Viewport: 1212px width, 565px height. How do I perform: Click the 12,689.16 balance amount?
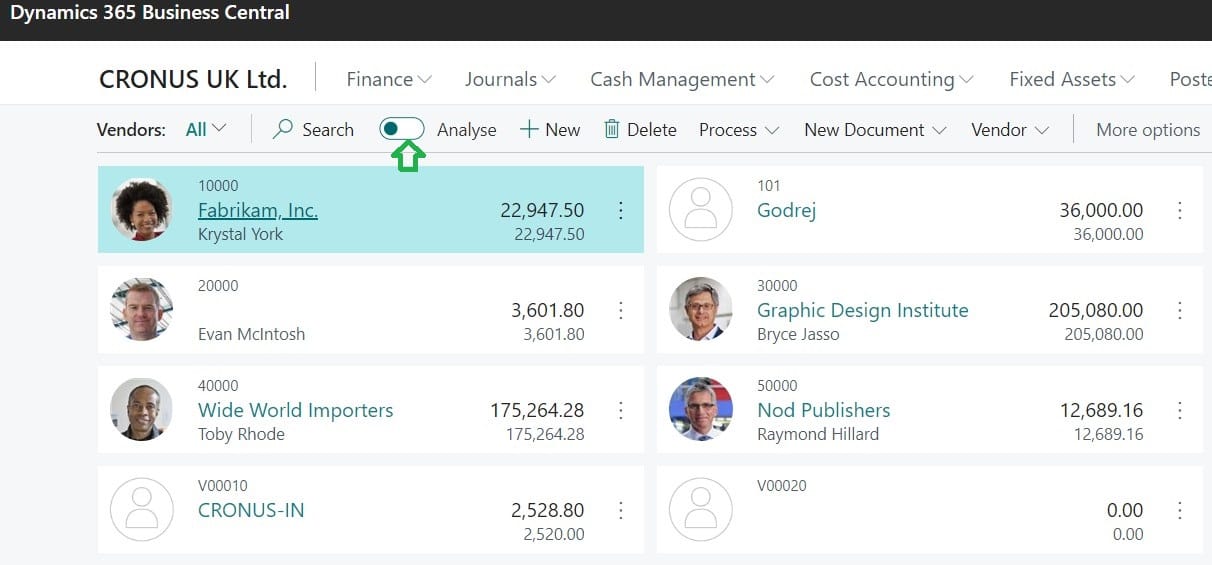pos(1101,410)
